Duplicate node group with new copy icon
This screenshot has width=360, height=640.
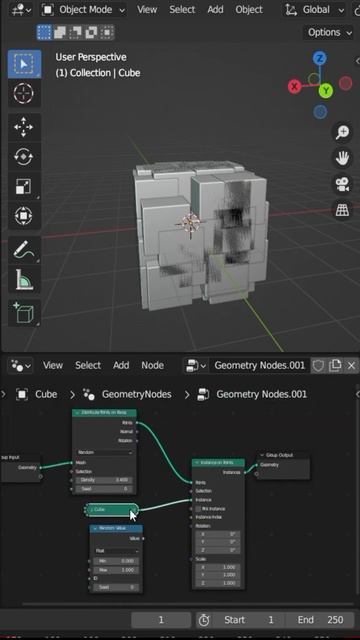point(335,365)
